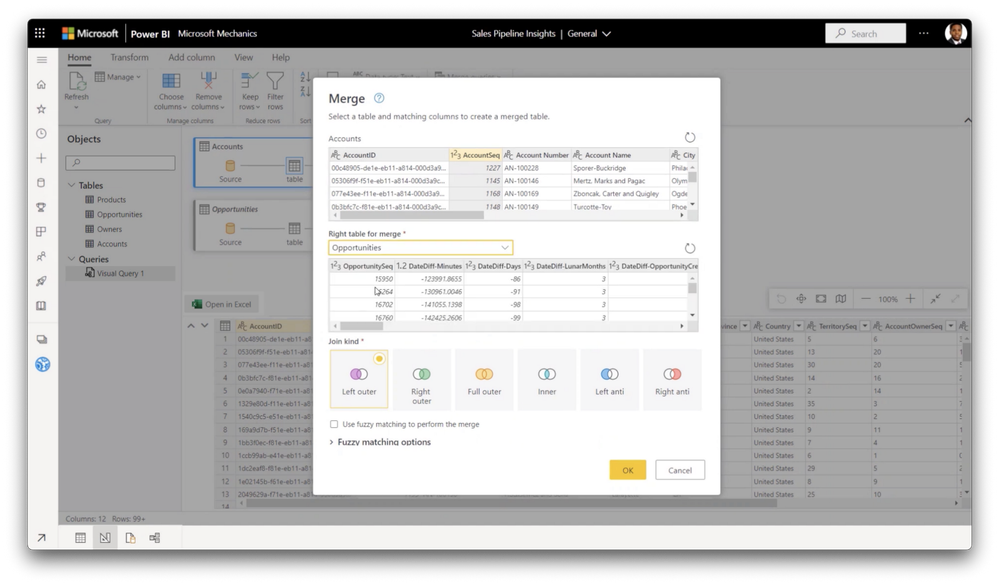Cancel the Merge dialog
This screenshot has height=586, width=999.
coord(680,470)
